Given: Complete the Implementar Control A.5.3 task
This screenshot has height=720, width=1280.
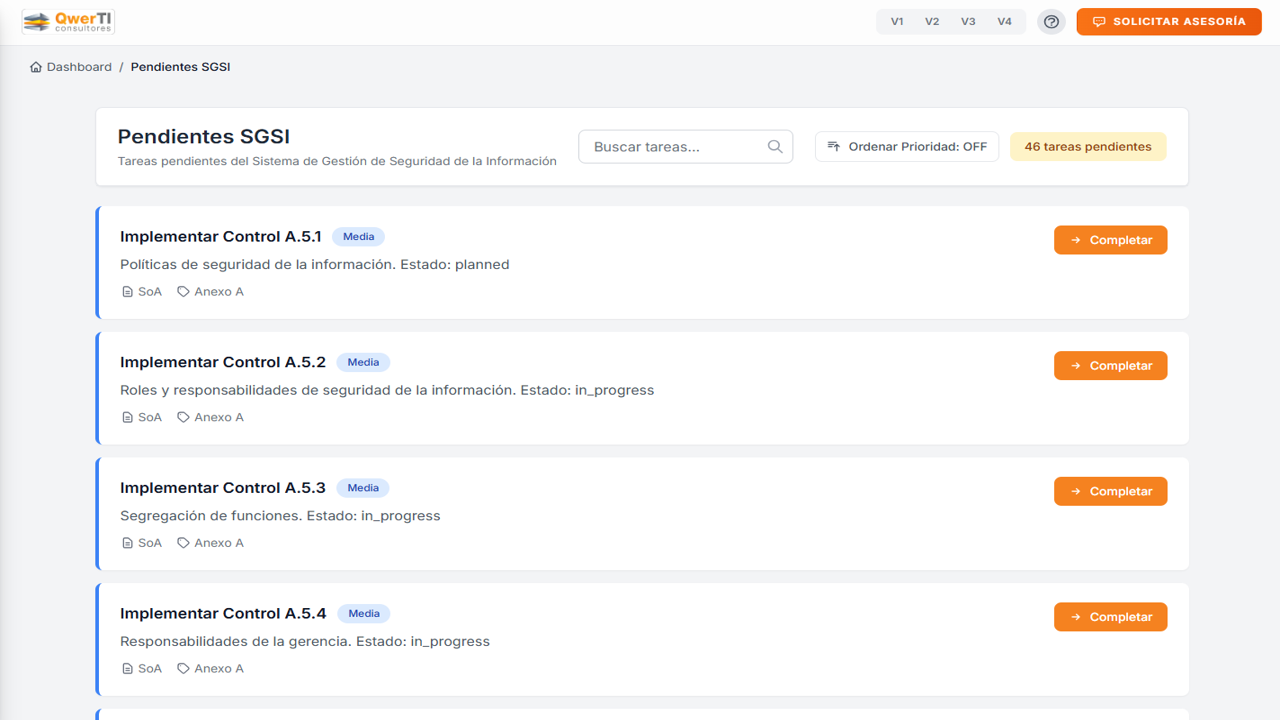Looking at the screenshot, I should [1110, 491].
